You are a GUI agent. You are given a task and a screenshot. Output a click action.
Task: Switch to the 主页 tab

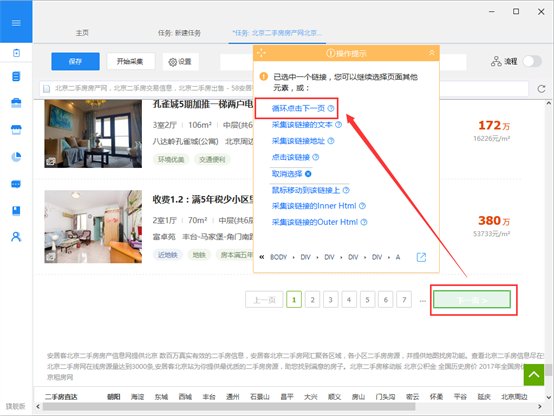[x=82, y=33]
